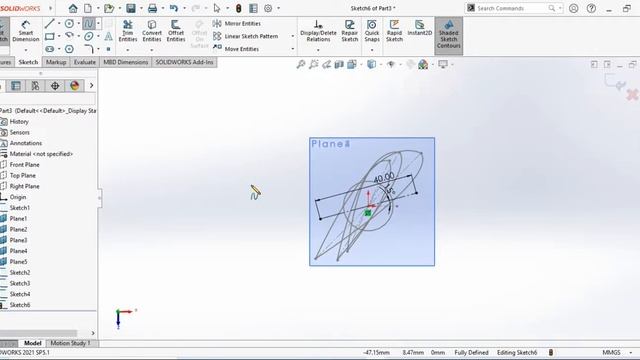Click Edit Appearance color icon
The width and height of the screenshot is (640, 360).
point(423,64)
